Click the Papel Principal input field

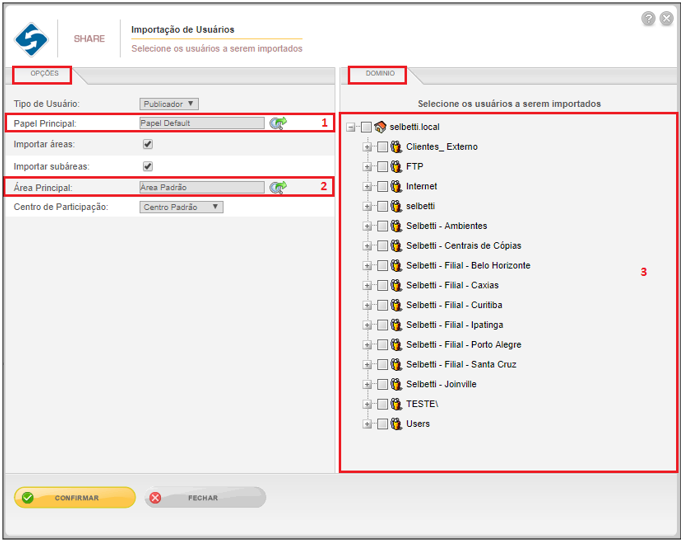click(x=202, y=123)
